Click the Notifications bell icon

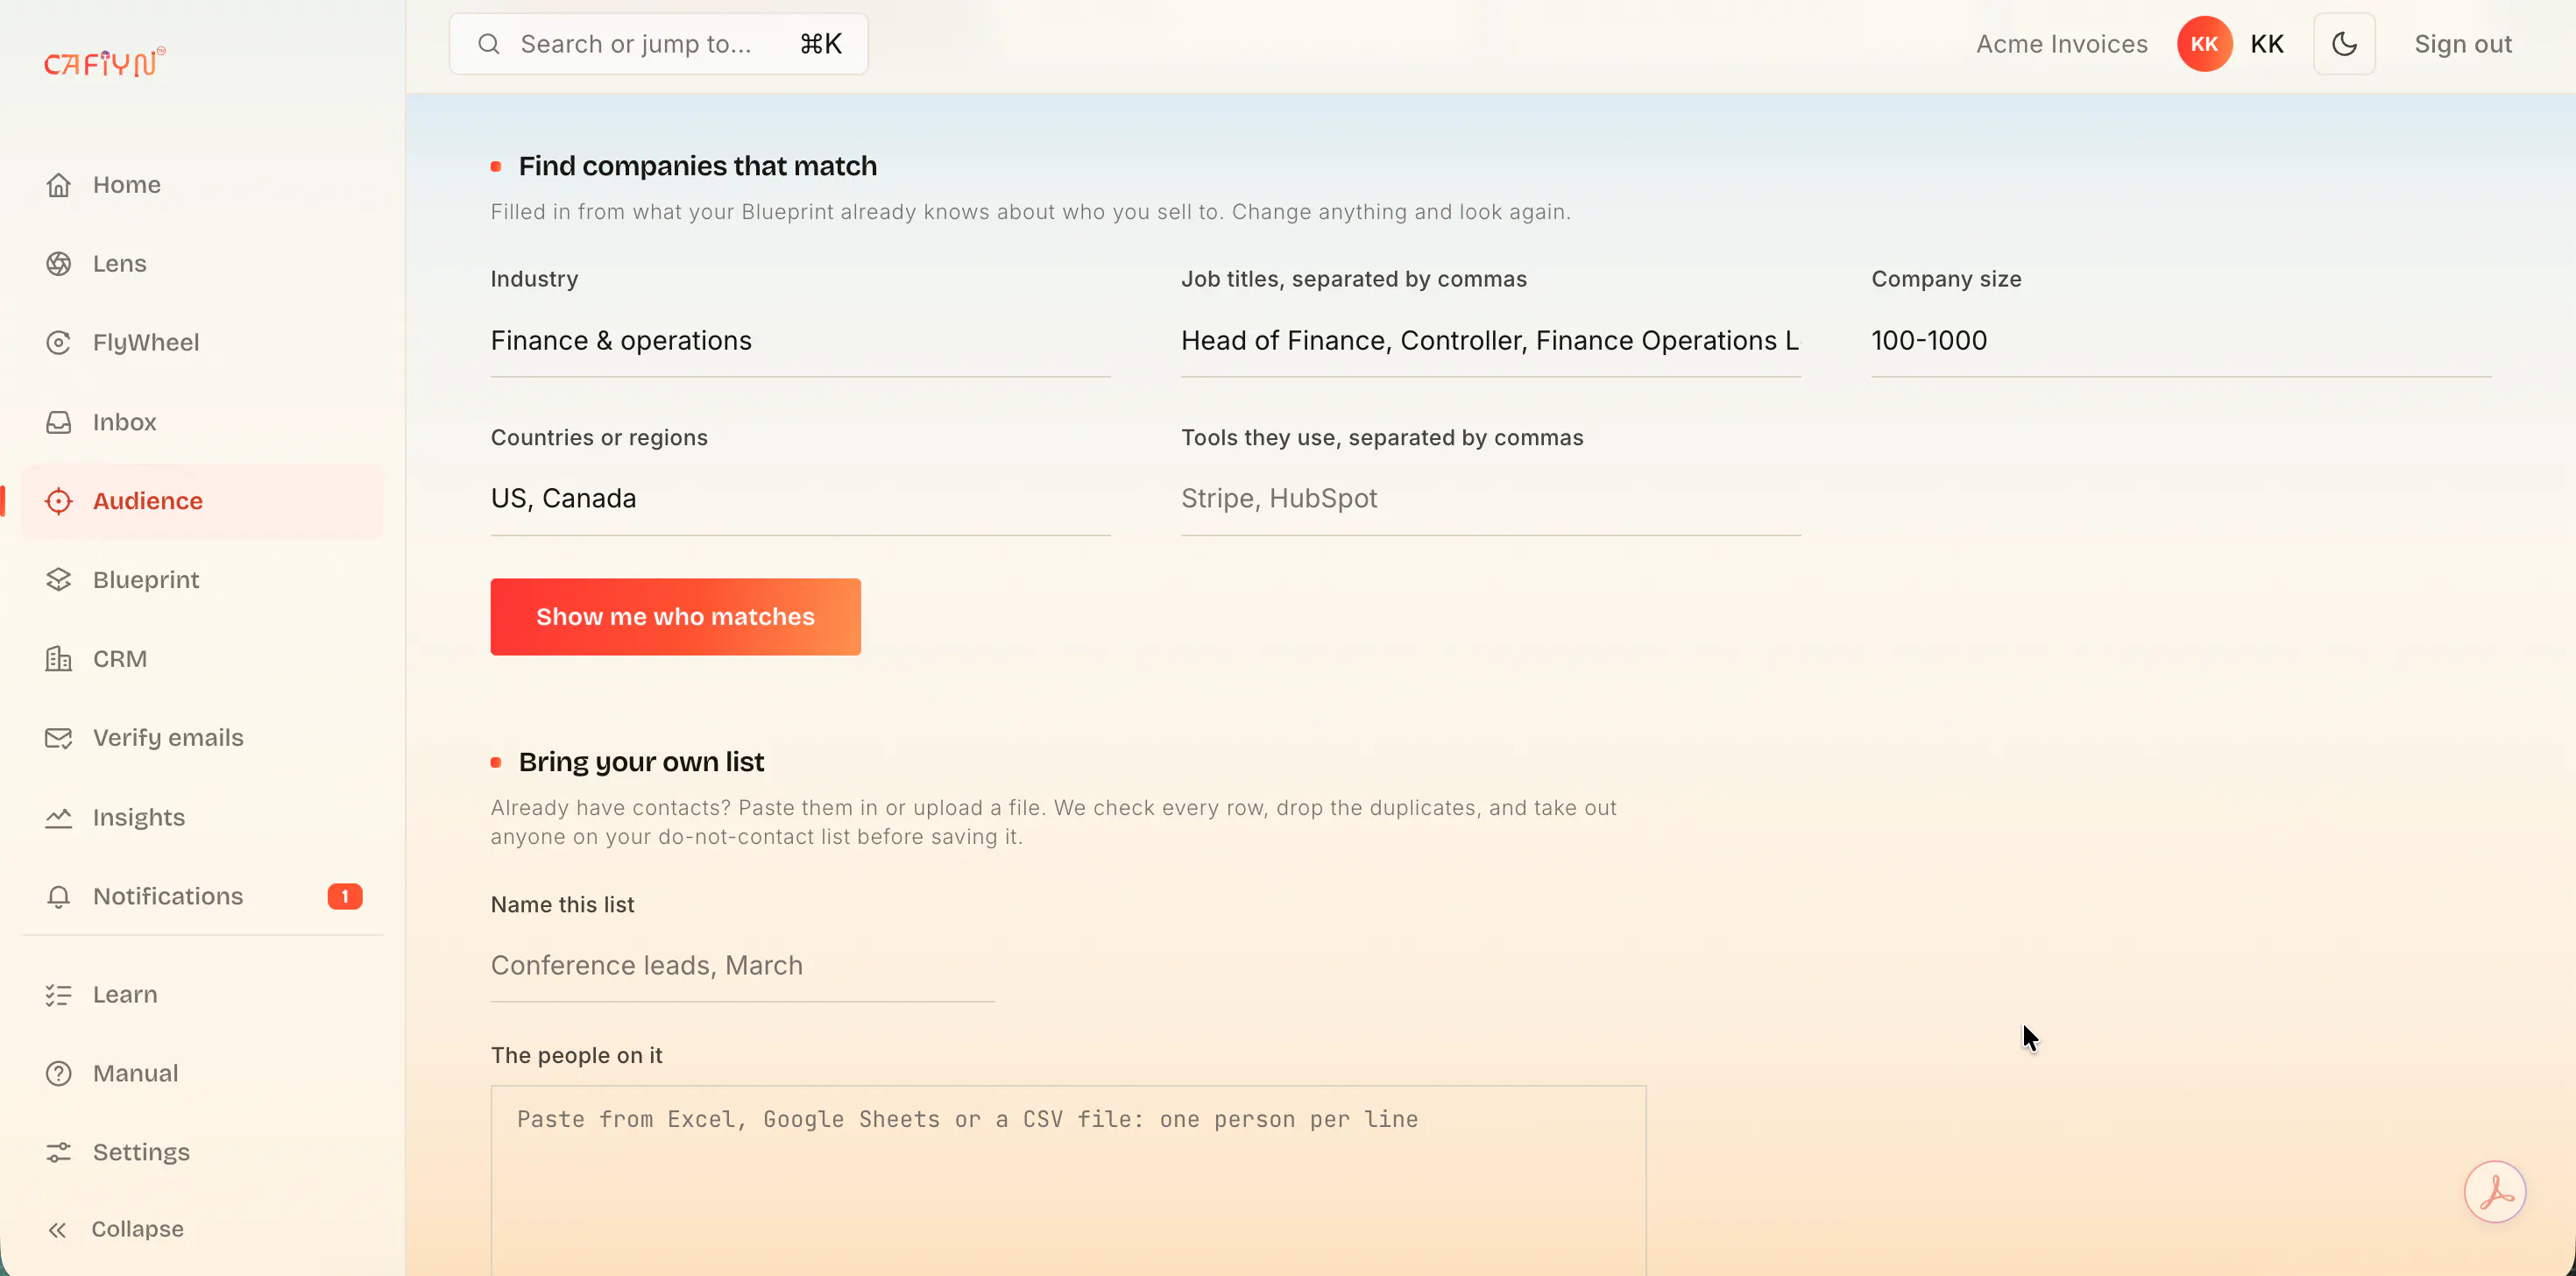59,897
